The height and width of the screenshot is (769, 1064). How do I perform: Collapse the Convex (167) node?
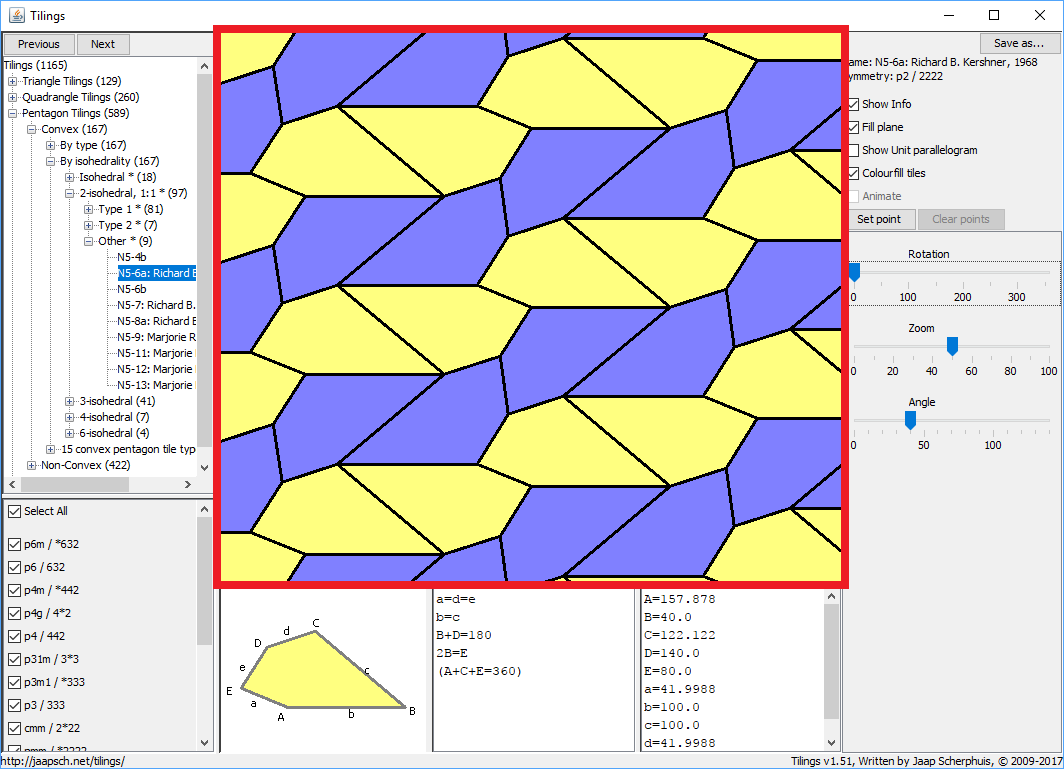(31, 130)
